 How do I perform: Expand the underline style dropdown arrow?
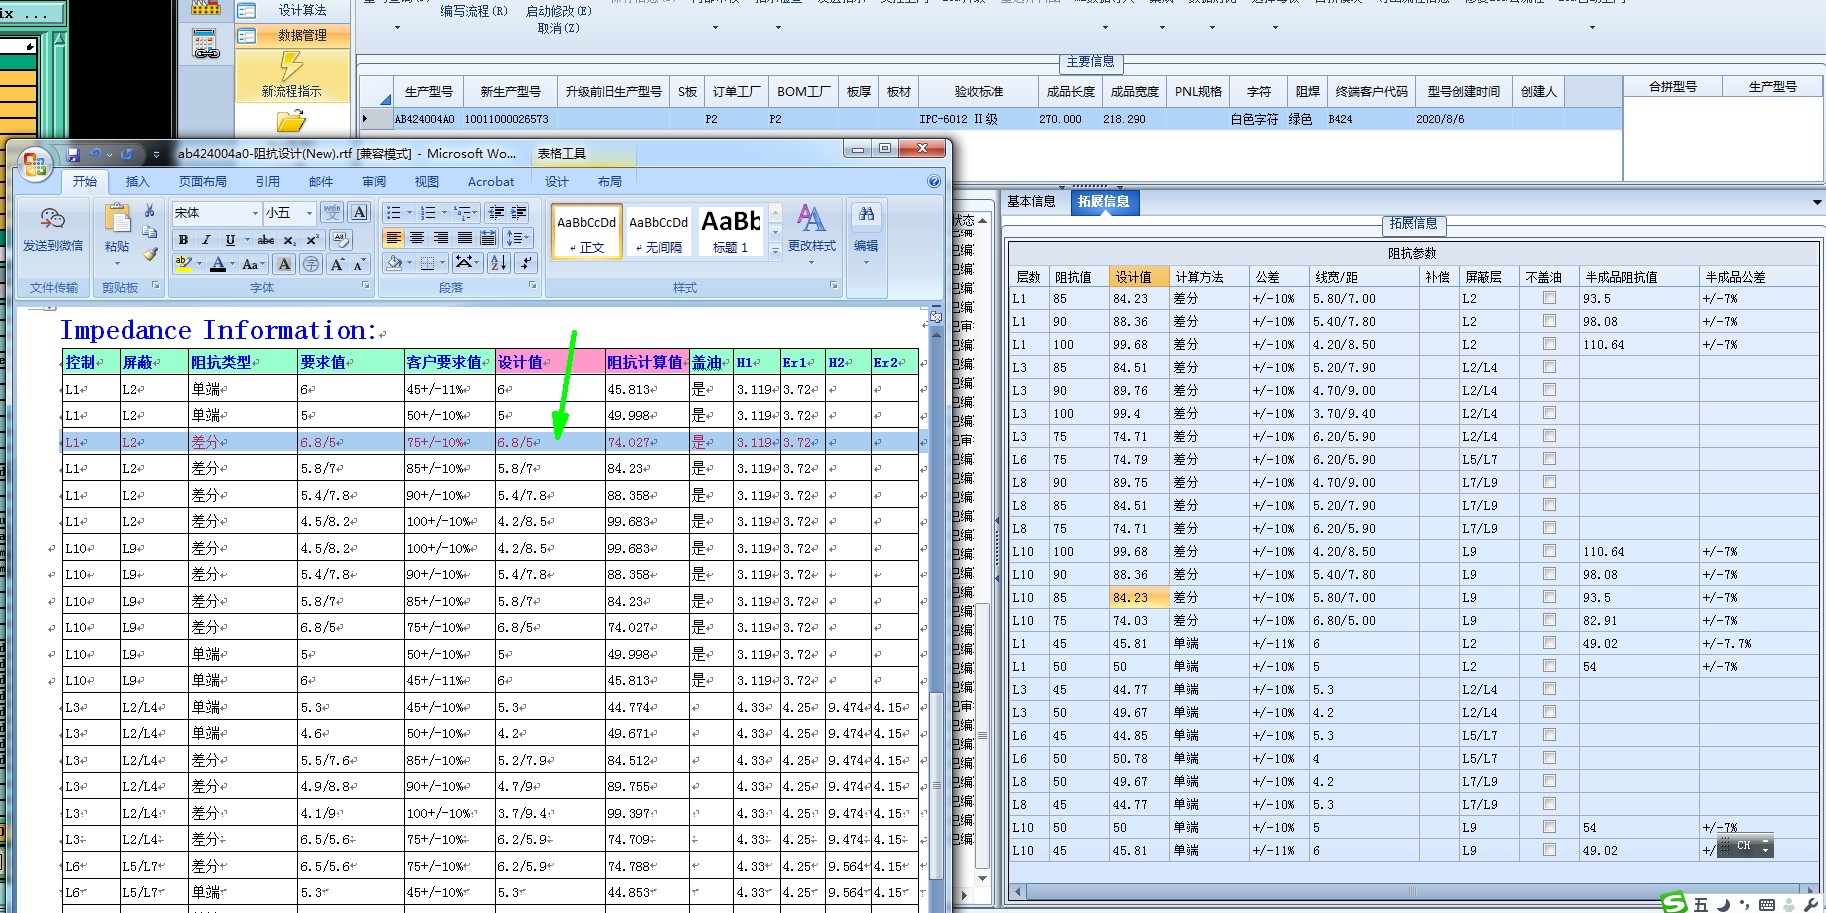tap(246, 240)
